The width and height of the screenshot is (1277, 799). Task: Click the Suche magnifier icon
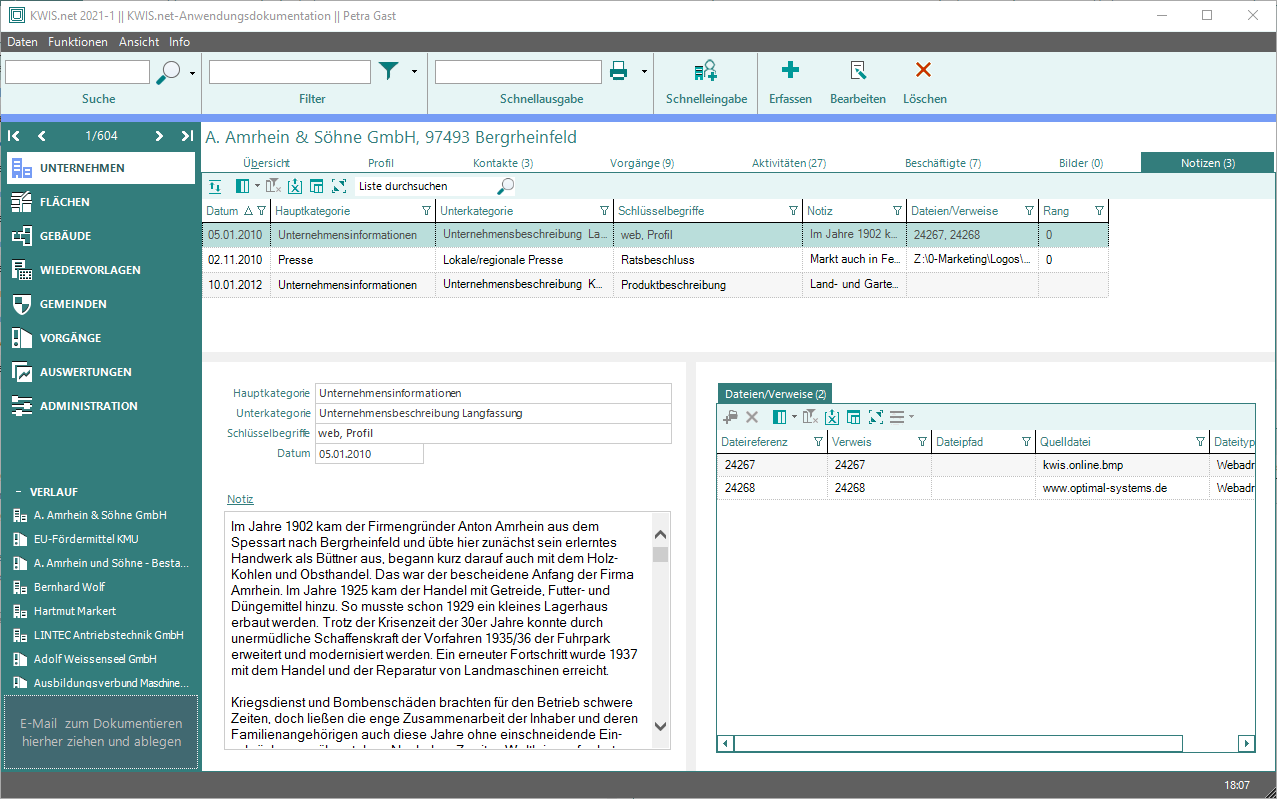point(169,72)
